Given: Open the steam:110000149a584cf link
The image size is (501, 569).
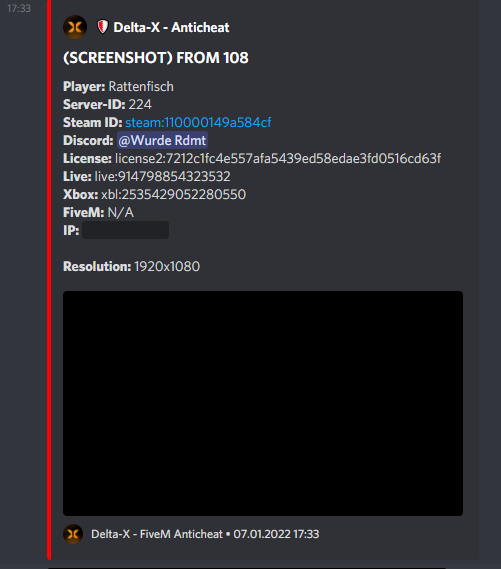Looking at the screenshot, I should pos(198,123).
